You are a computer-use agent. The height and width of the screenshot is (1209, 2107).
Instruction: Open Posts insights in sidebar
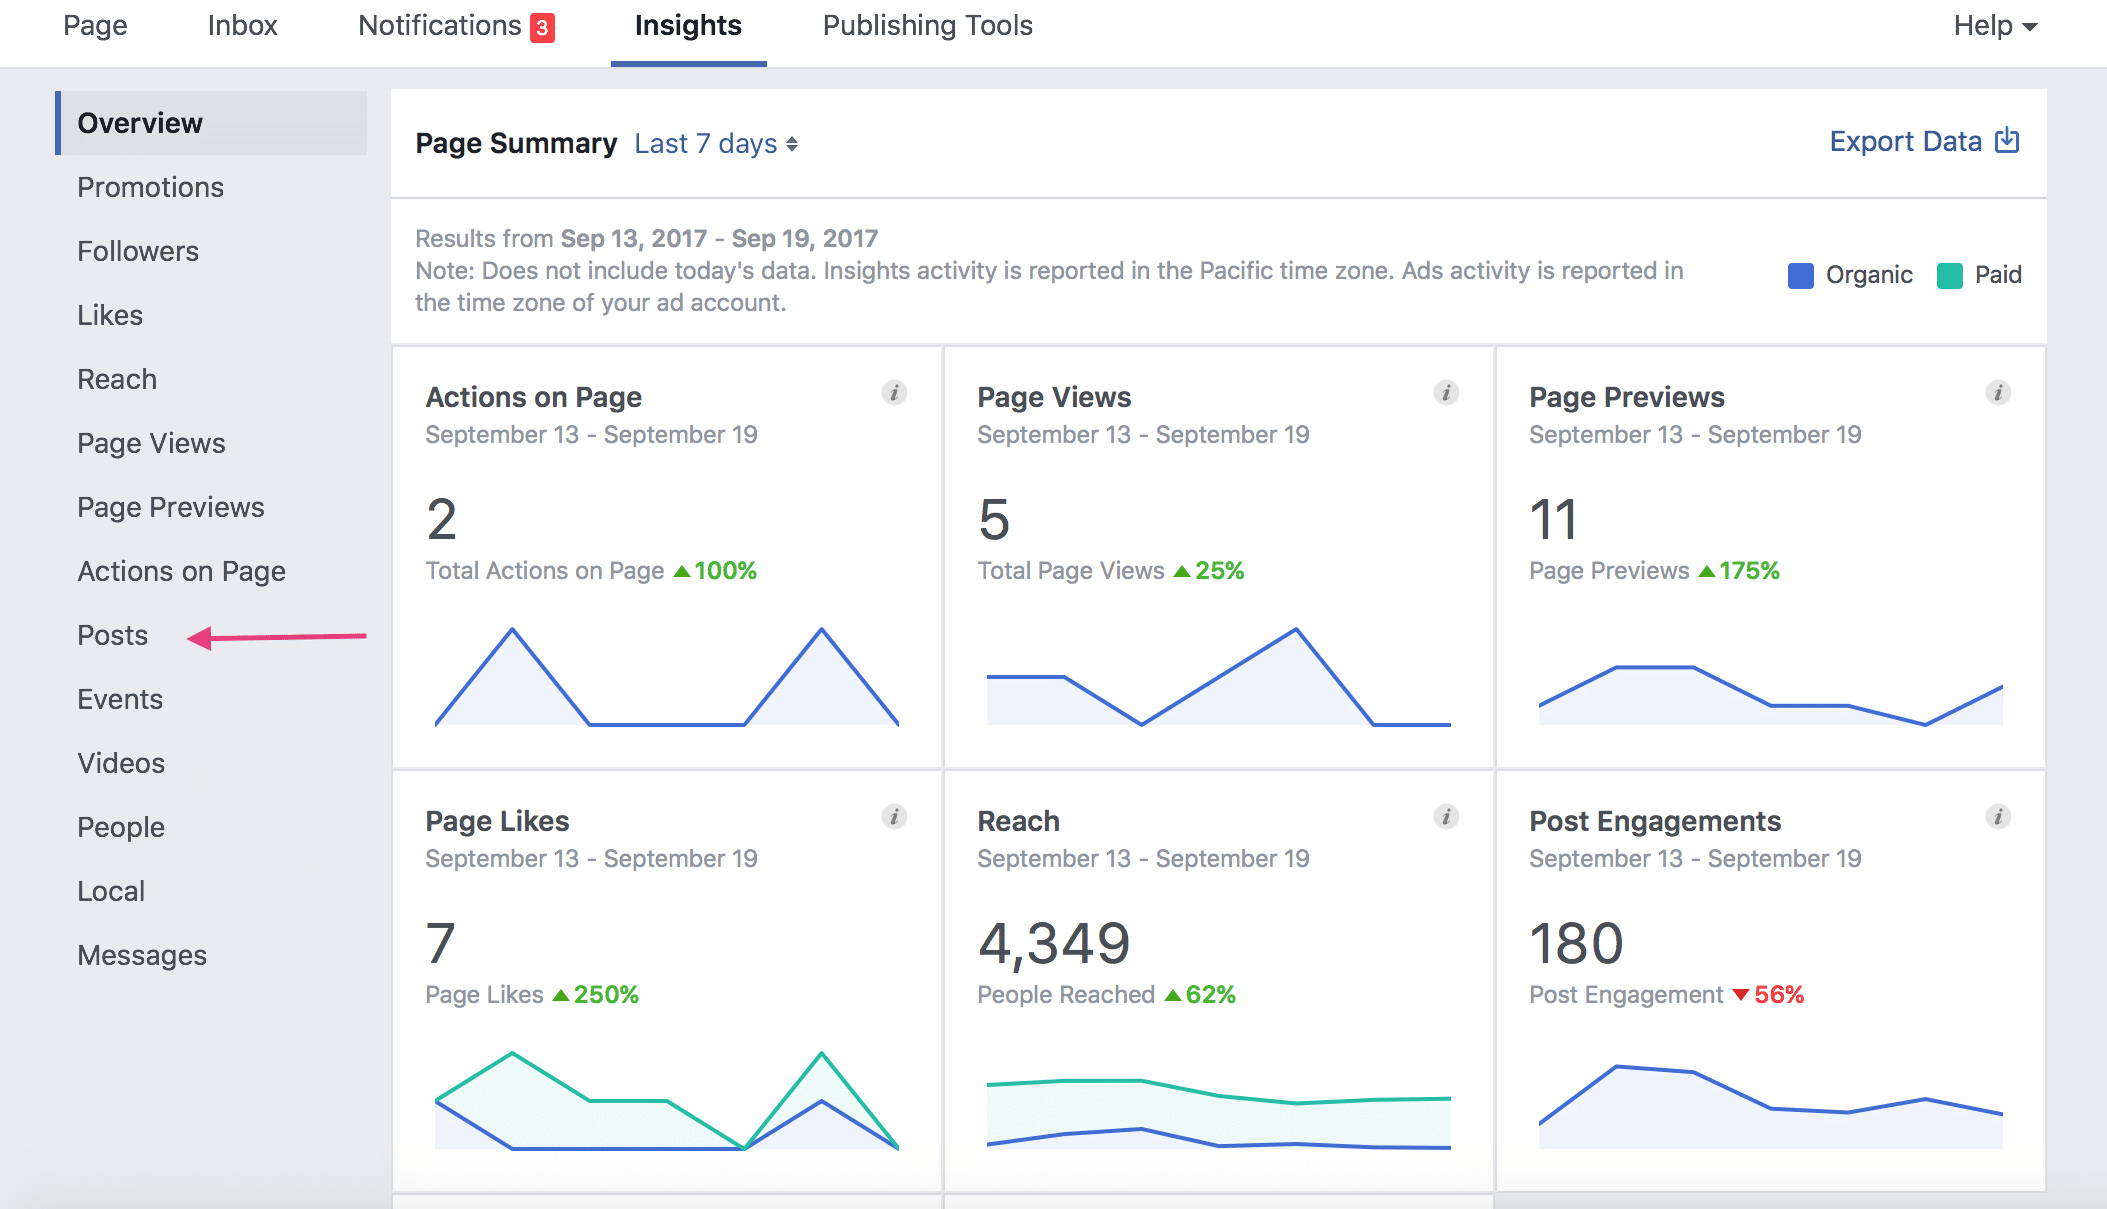113,635
